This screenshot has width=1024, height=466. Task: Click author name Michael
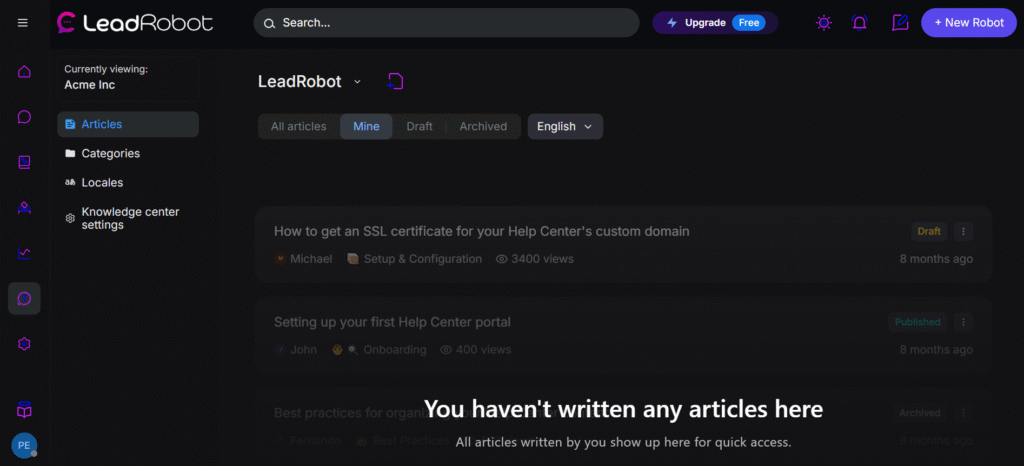point(311,259)
